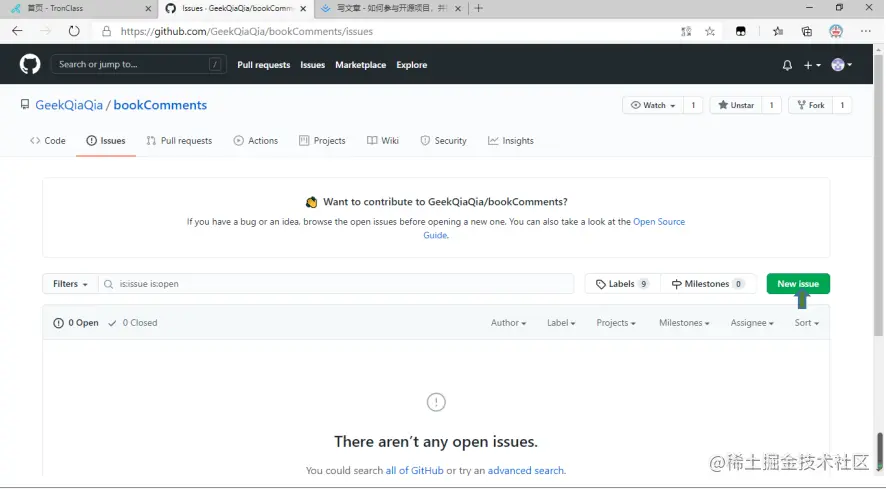Image resolution: width=886 pixels, height=489 pixels.
Task: Click the address bar lock icon
Action: 106,32
